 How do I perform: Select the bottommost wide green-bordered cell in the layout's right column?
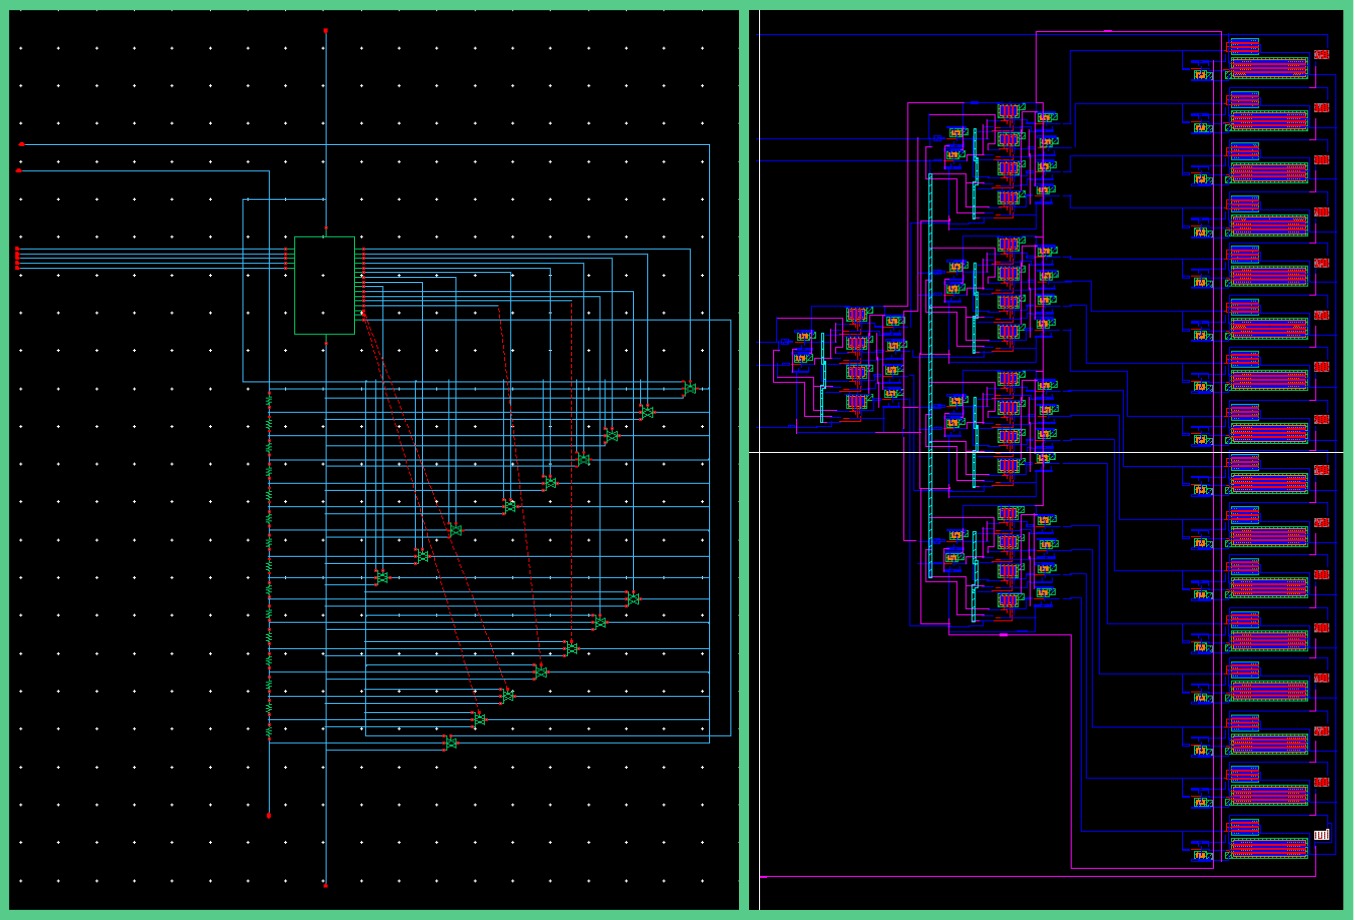click(1268, 848)
